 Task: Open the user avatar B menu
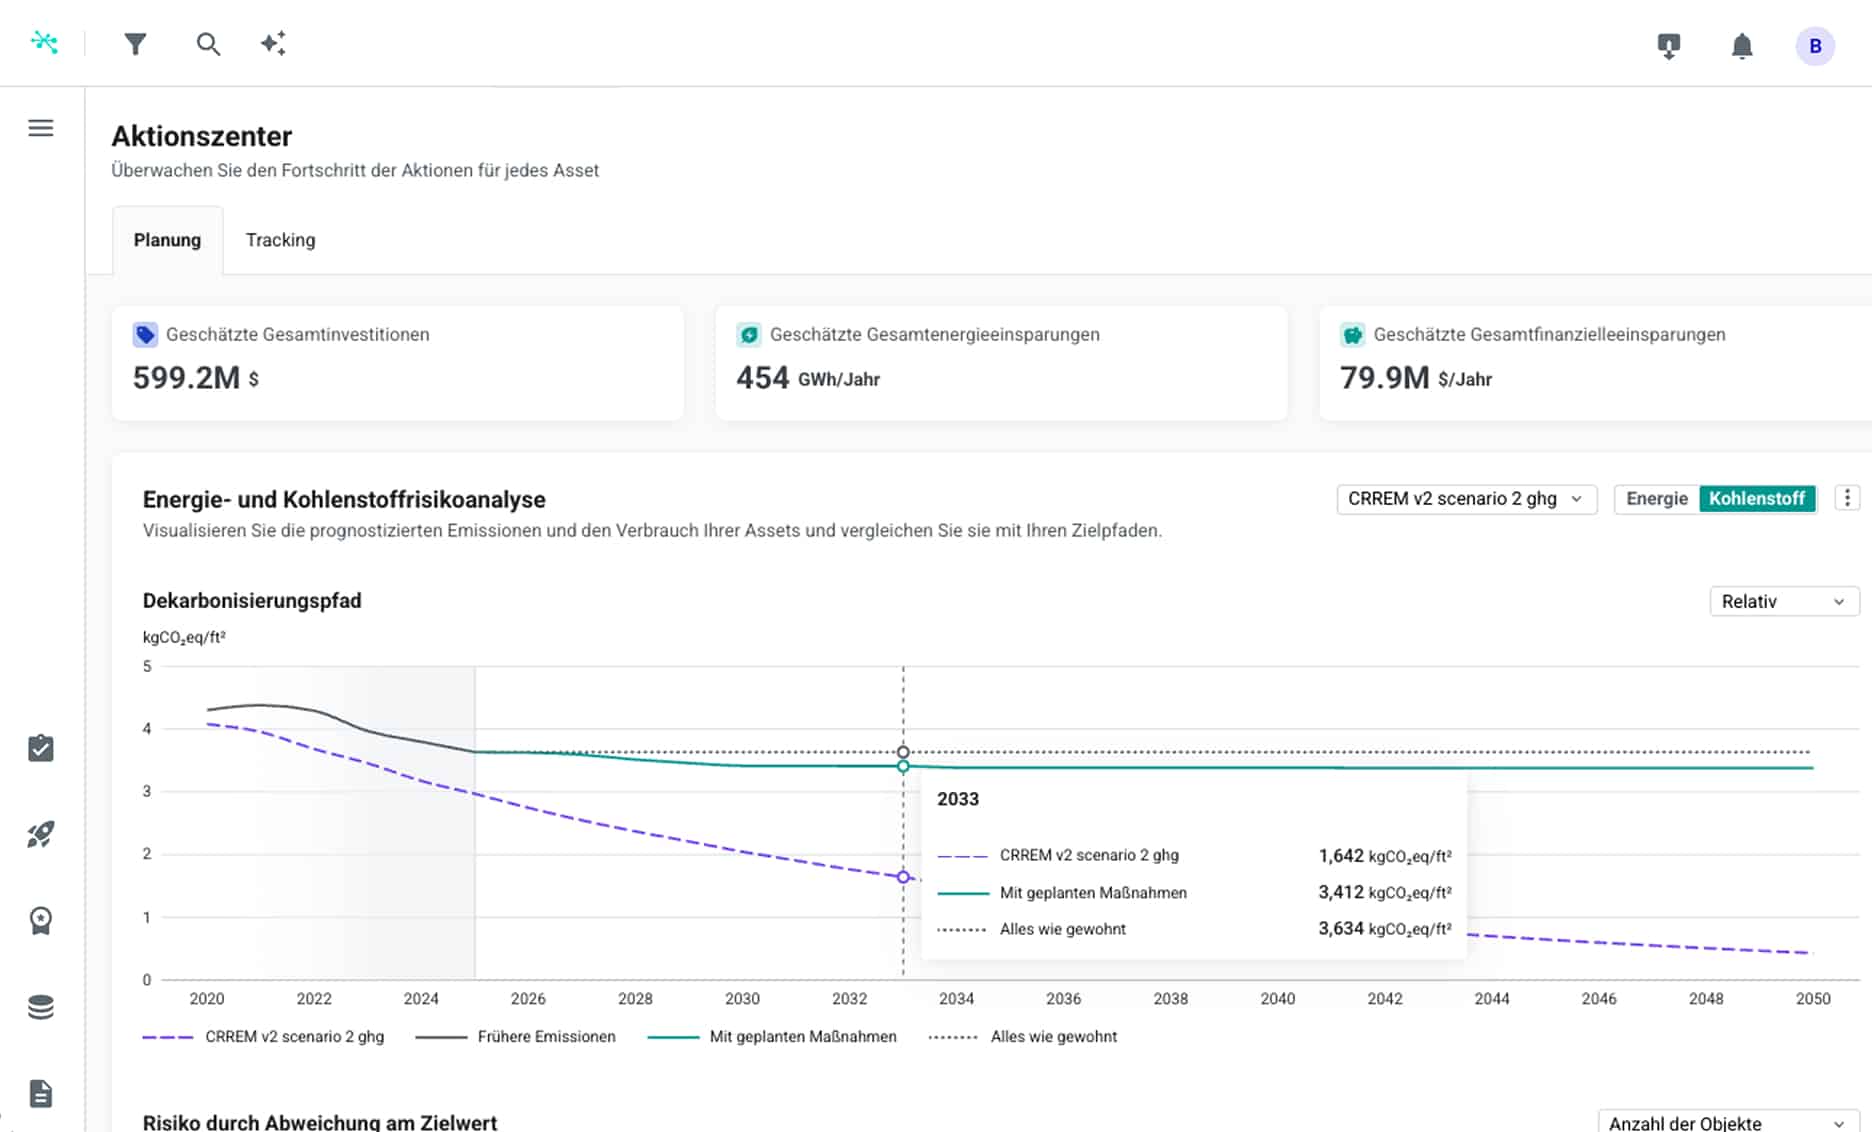point(1815,46)
